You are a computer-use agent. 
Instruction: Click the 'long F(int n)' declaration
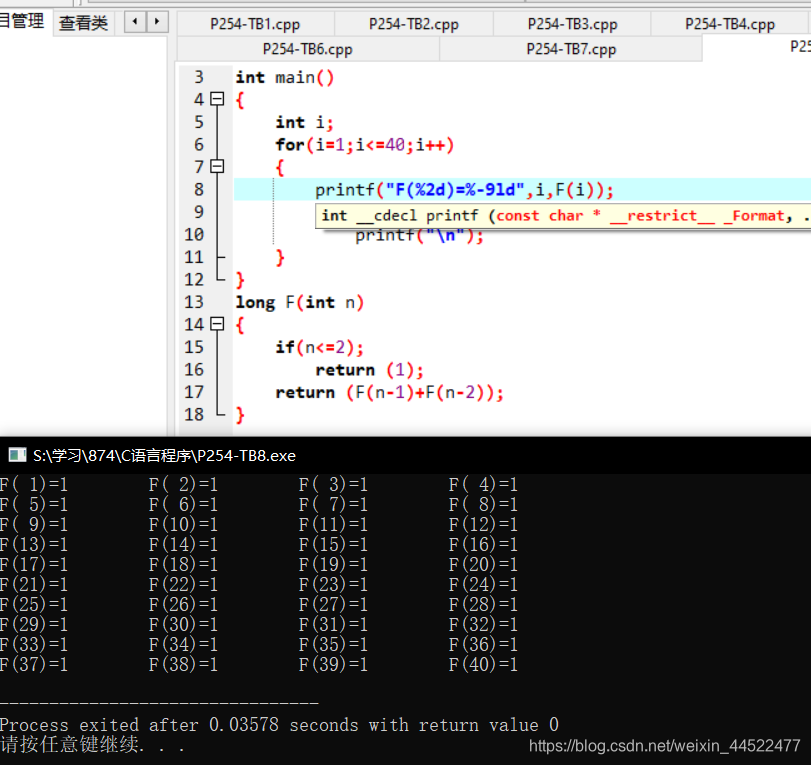pyautogui.click(x=300, y=302)
